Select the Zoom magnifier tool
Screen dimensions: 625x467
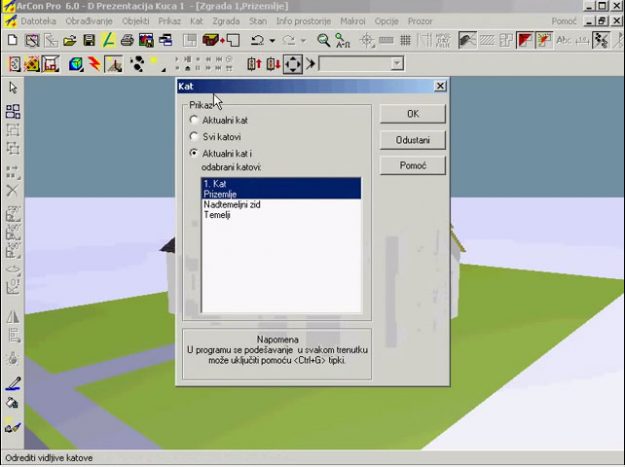coord(324,41)
